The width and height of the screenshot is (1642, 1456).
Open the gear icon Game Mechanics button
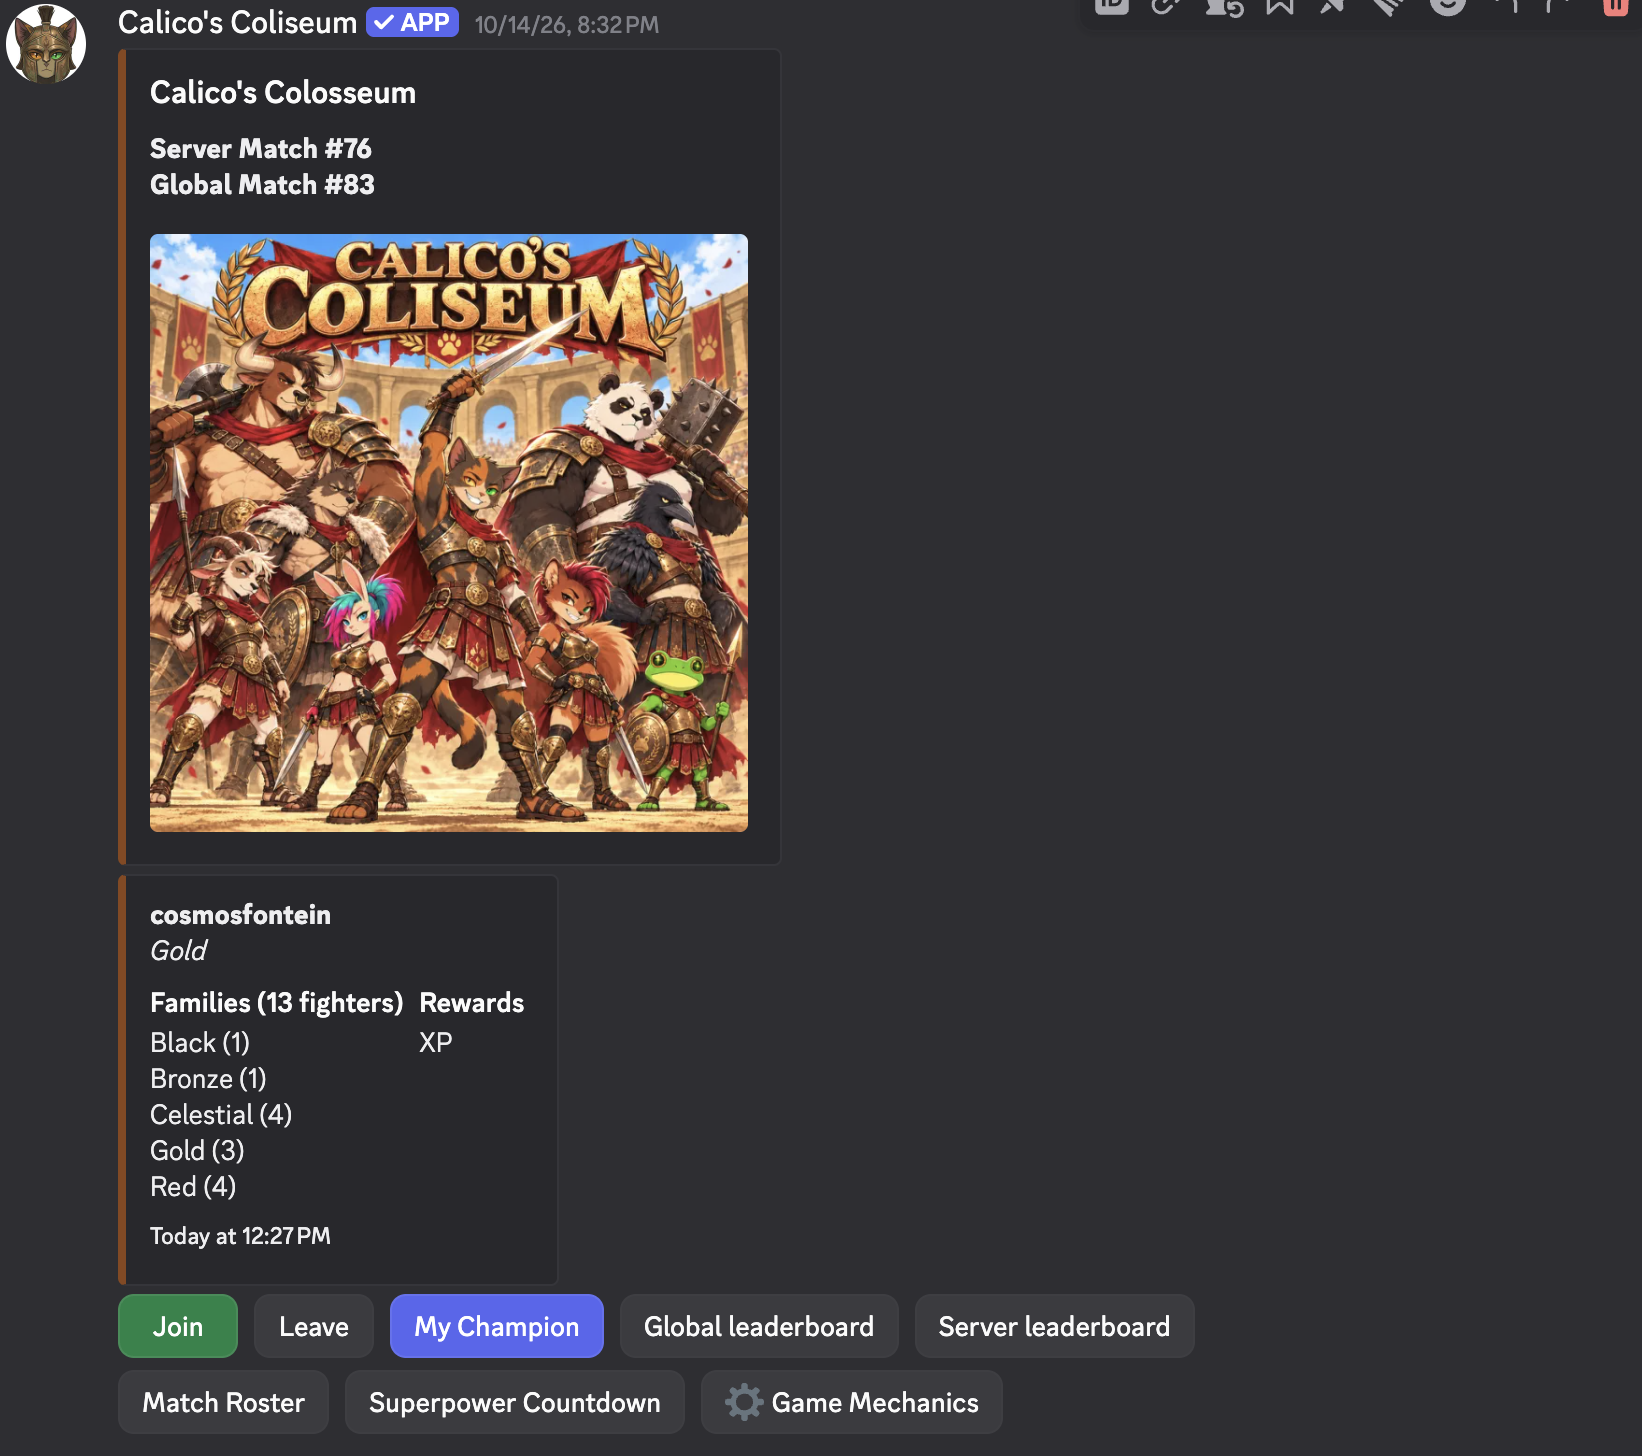[851, 1402]
